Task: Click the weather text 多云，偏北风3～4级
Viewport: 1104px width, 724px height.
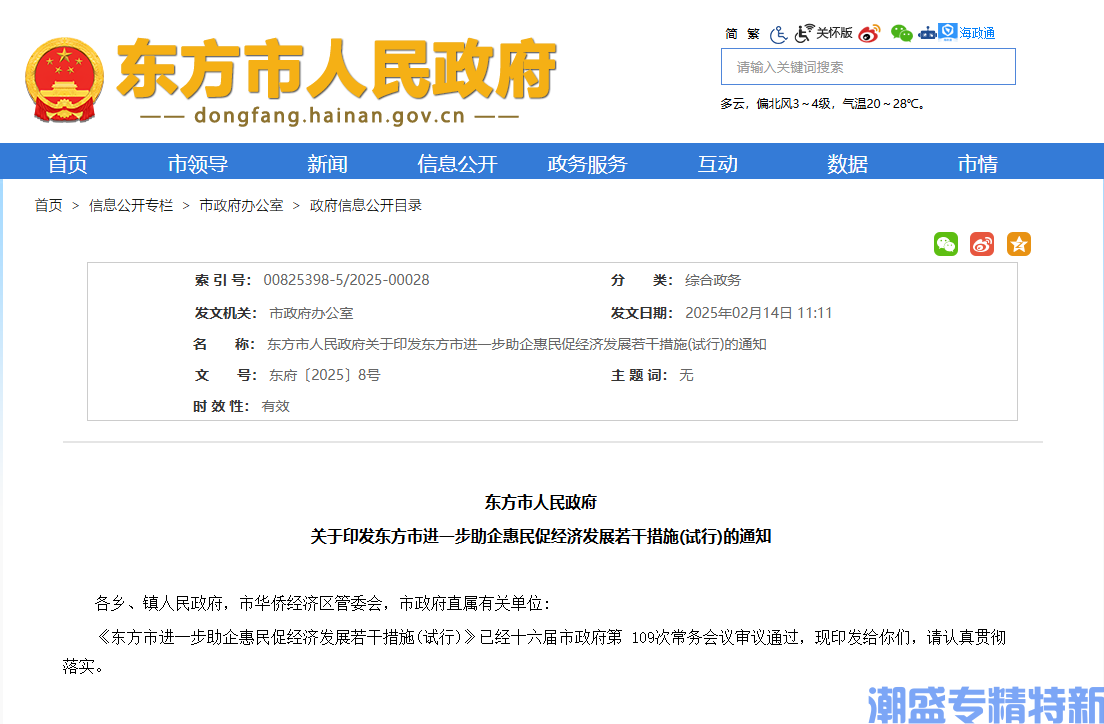Action: point(775,104)
